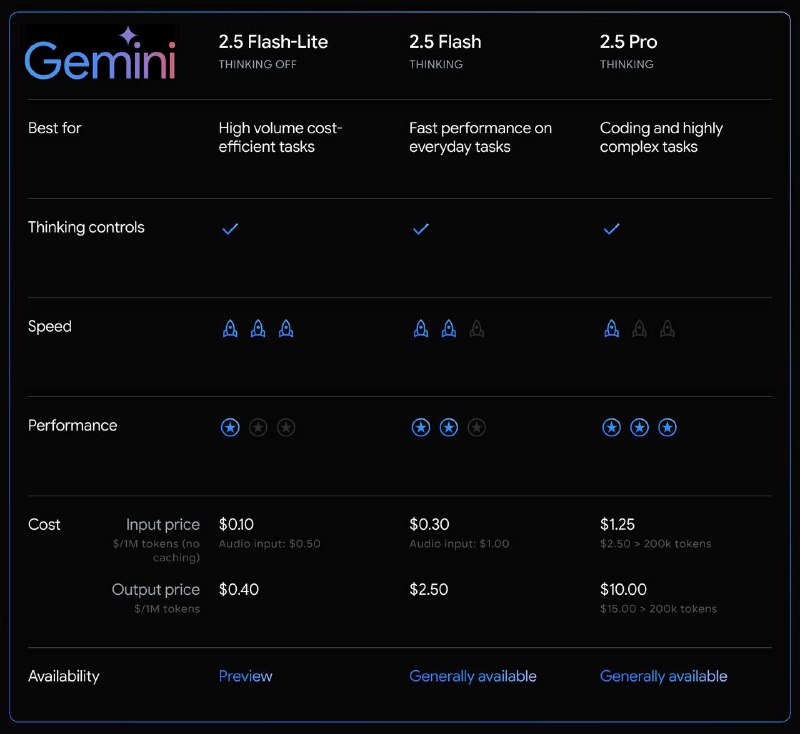Viewport: 800px width, 734px height.
Task: Click the 'Output price' label
Action: pos(156,590)
